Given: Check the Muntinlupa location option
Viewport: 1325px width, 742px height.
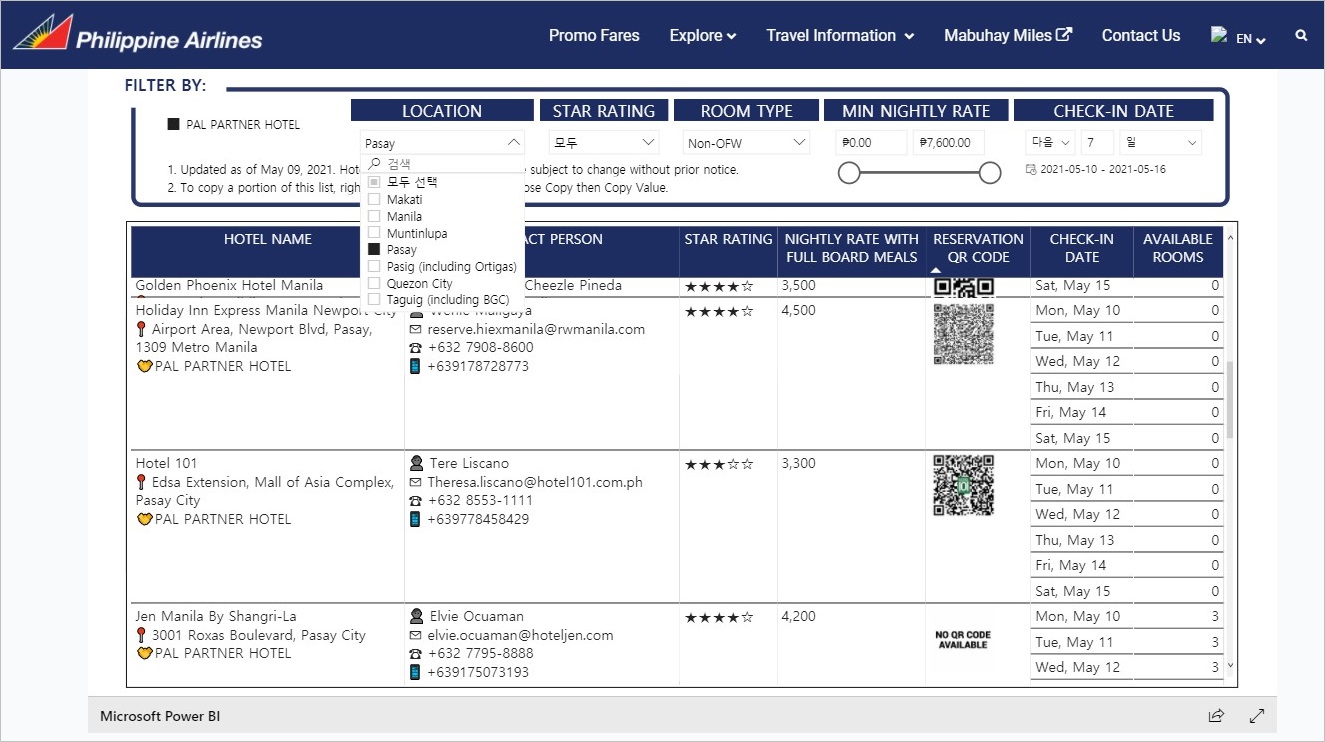Looking at the screenshot, I should pyautogui.click(x=374, y=233).
